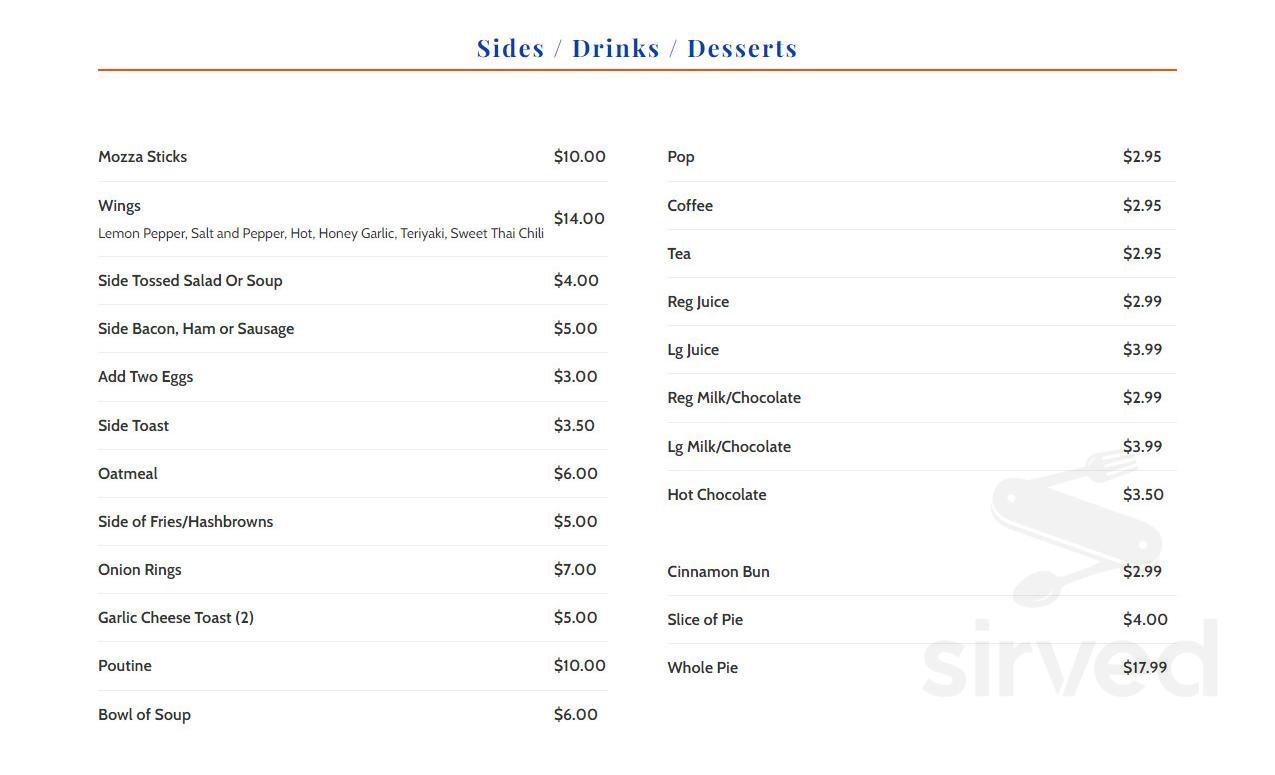Click the Poutine entry
Screen dimensions: 1275x775
[x=125, y=665]
